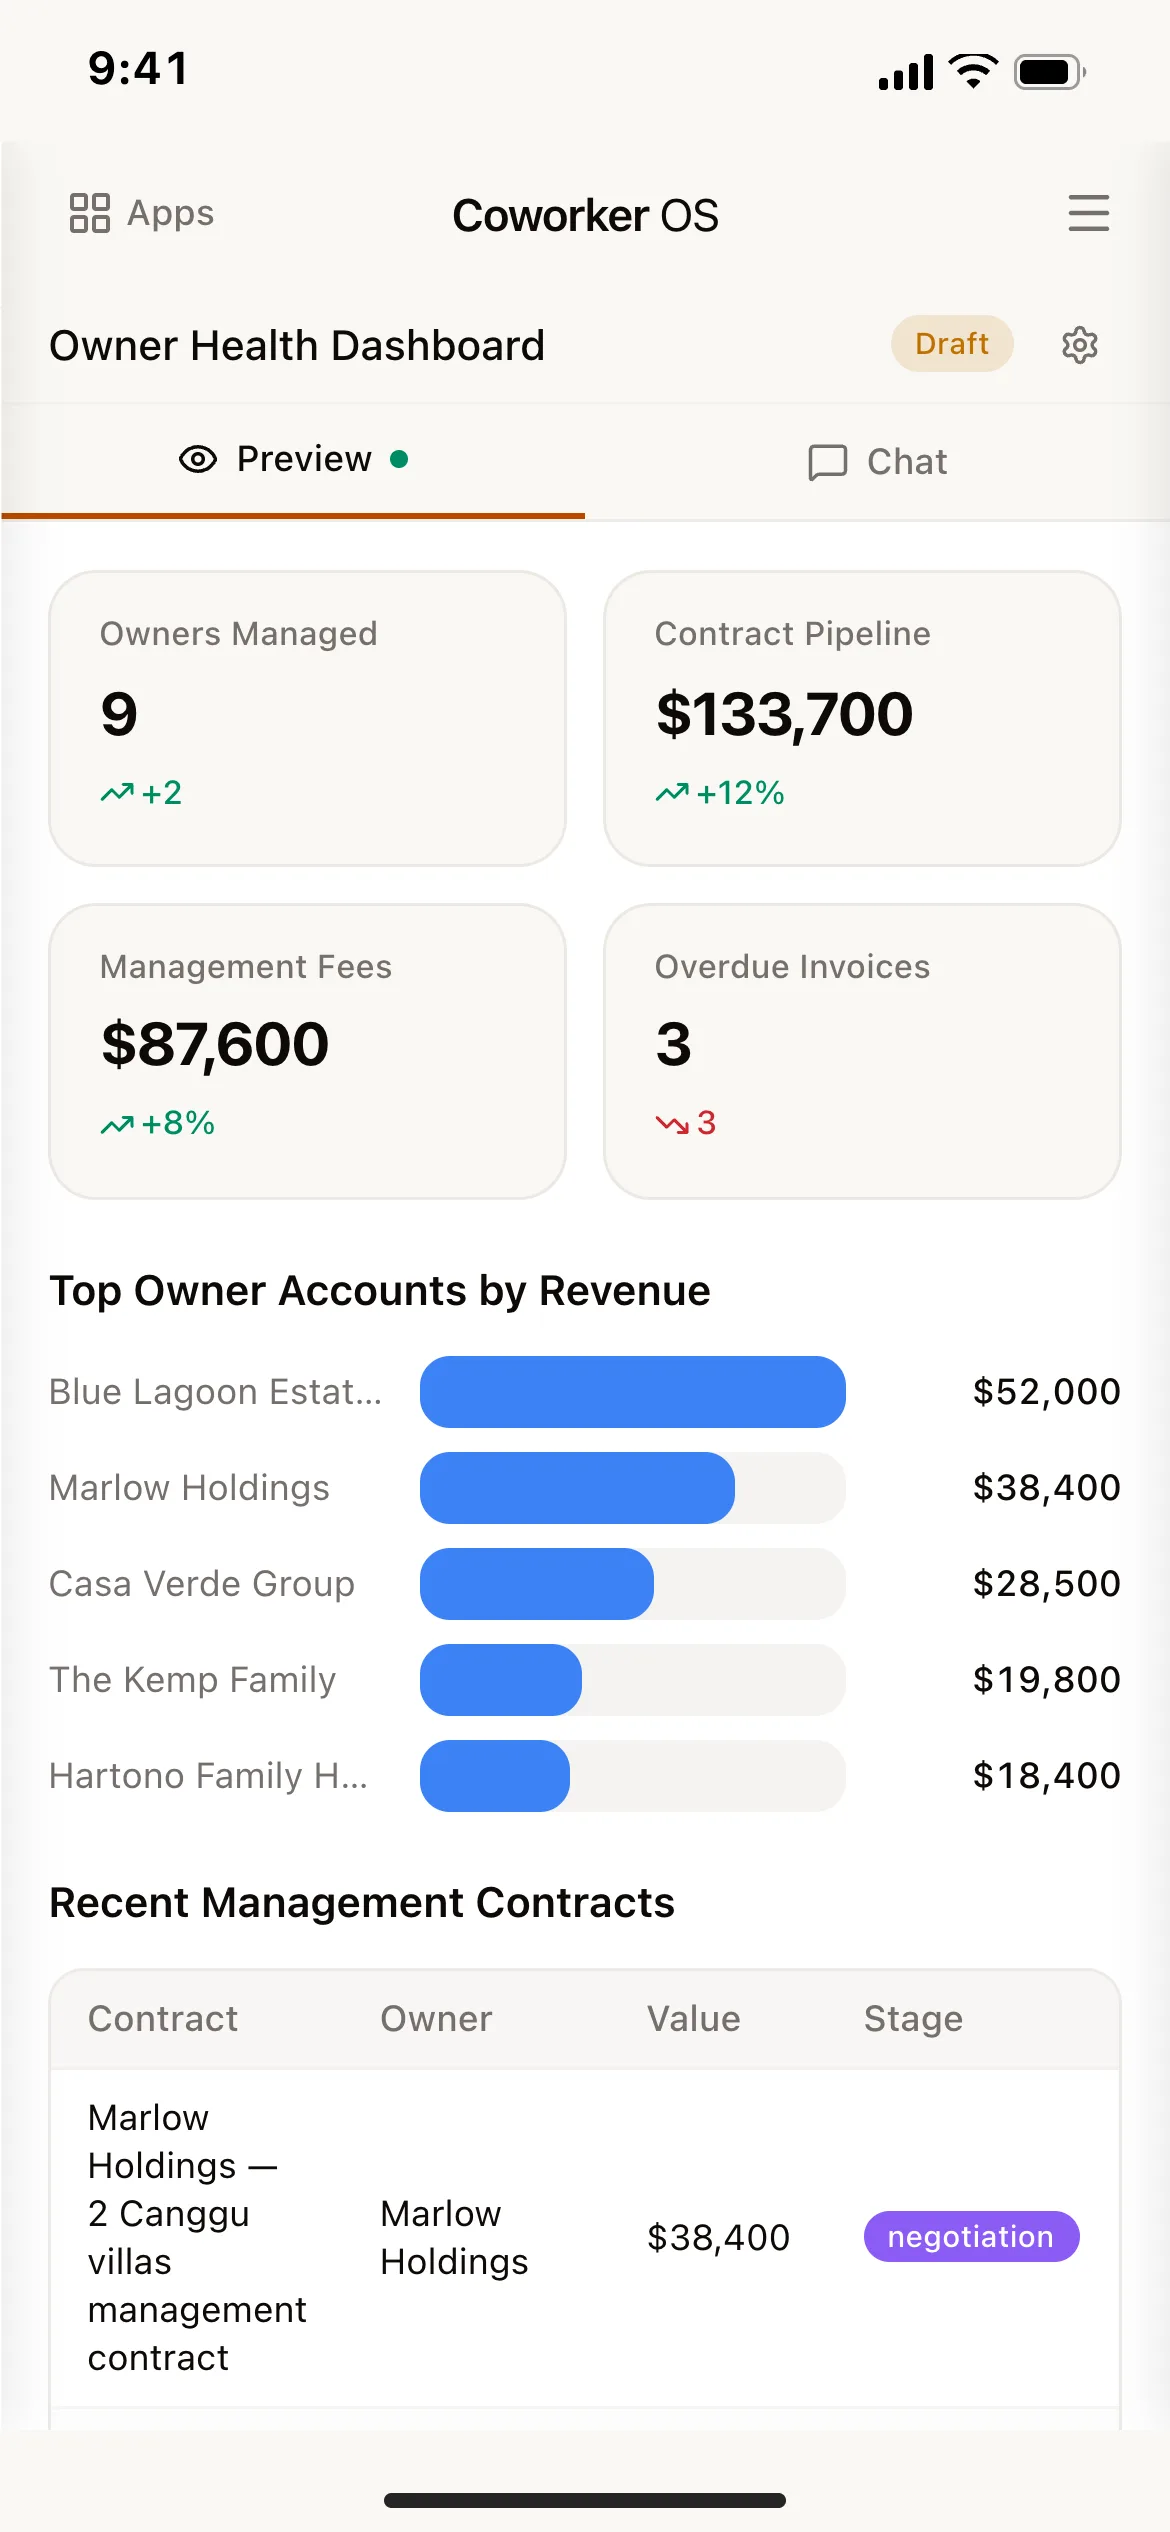Select the $28,500 revenue amount
This screenshot has height=2532, width=1170.
[x=1047, y=1584]
